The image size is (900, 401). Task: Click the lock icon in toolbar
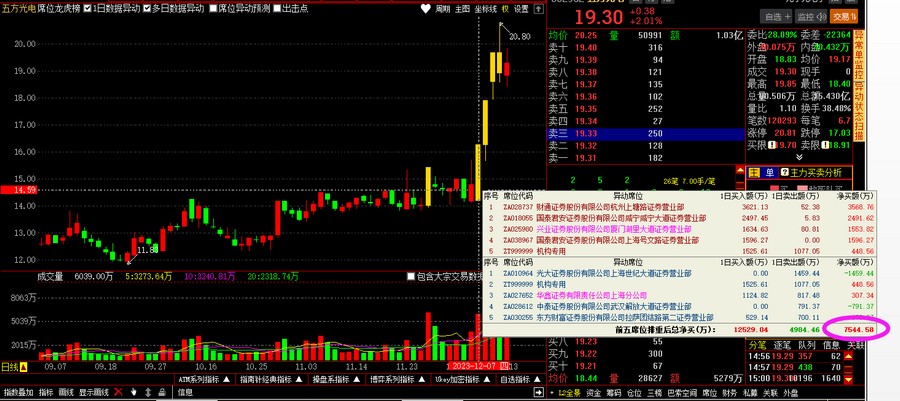[162, 392]
